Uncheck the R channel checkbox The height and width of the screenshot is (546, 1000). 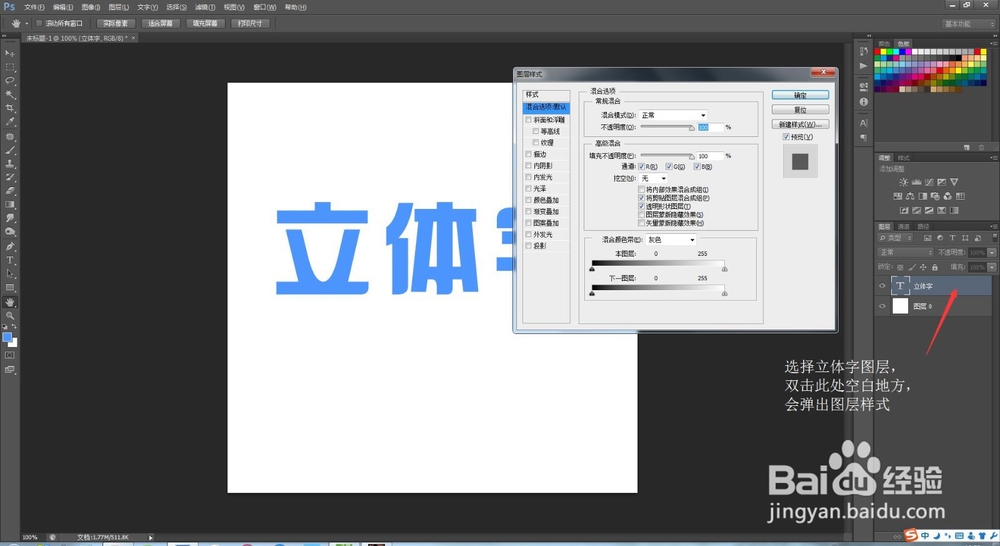pyautogui.click(x=642, y=166)
